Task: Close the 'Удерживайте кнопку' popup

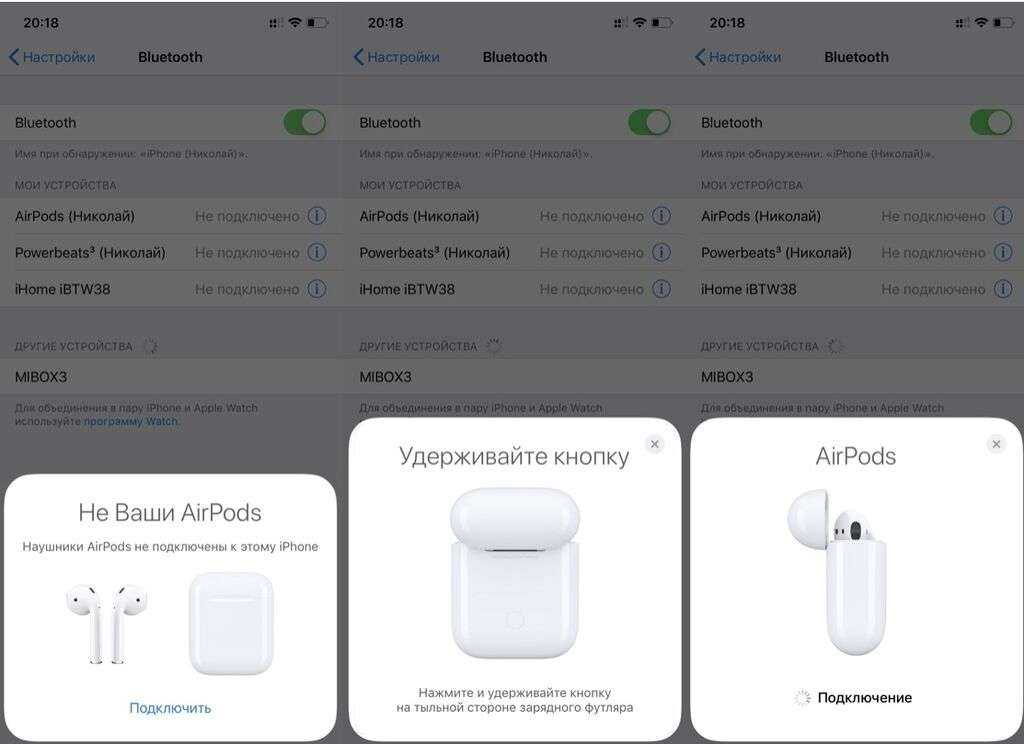Action: pyautogui.click(x=654, y=444)
